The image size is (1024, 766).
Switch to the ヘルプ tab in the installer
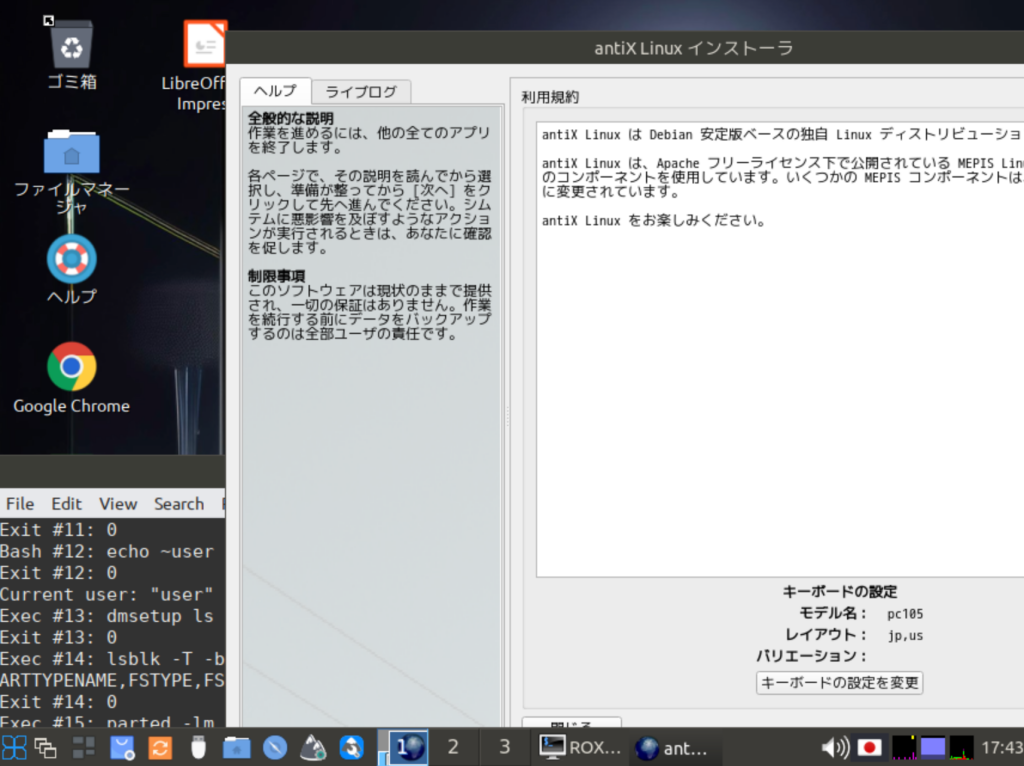coord(275,91)
